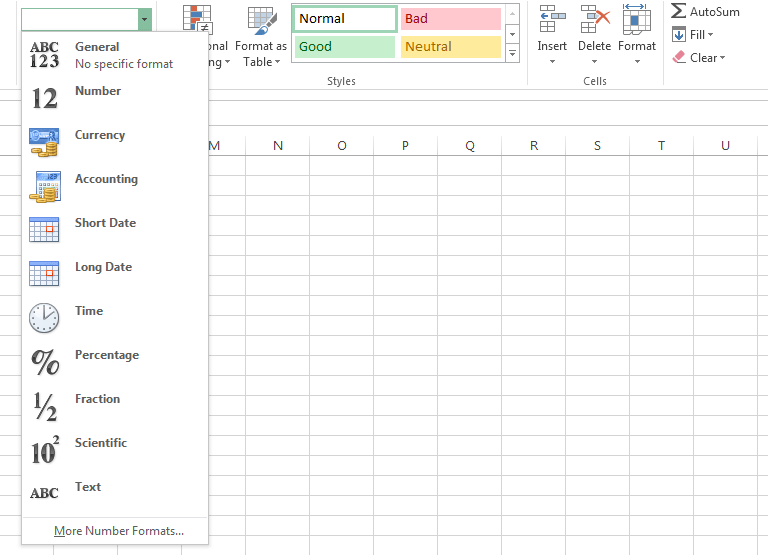Select column header Q
The height and width of the screenshot is (555, 768).
[x=469, y=145]
